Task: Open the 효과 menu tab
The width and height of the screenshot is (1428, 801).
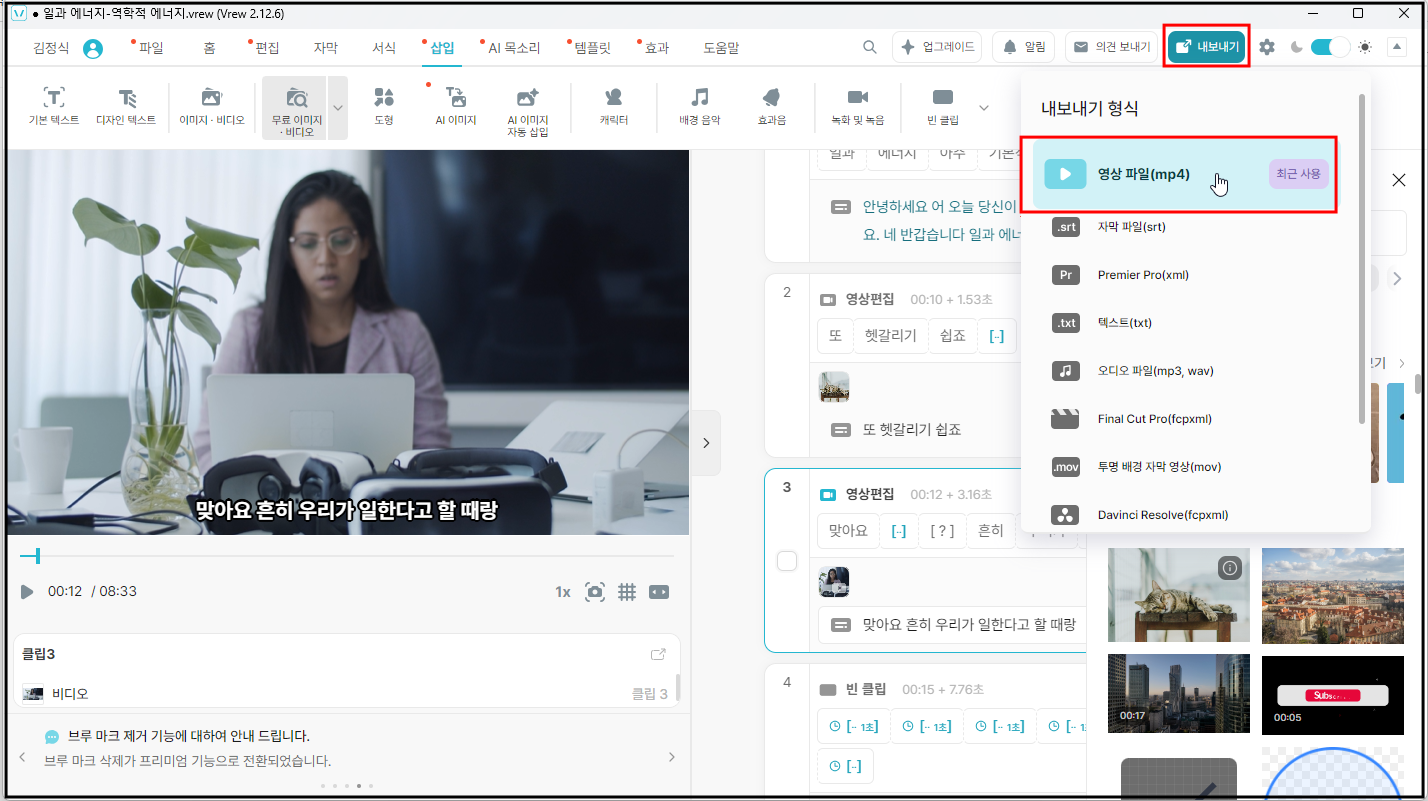Action: pyautogui.click(x=656, y=48)
